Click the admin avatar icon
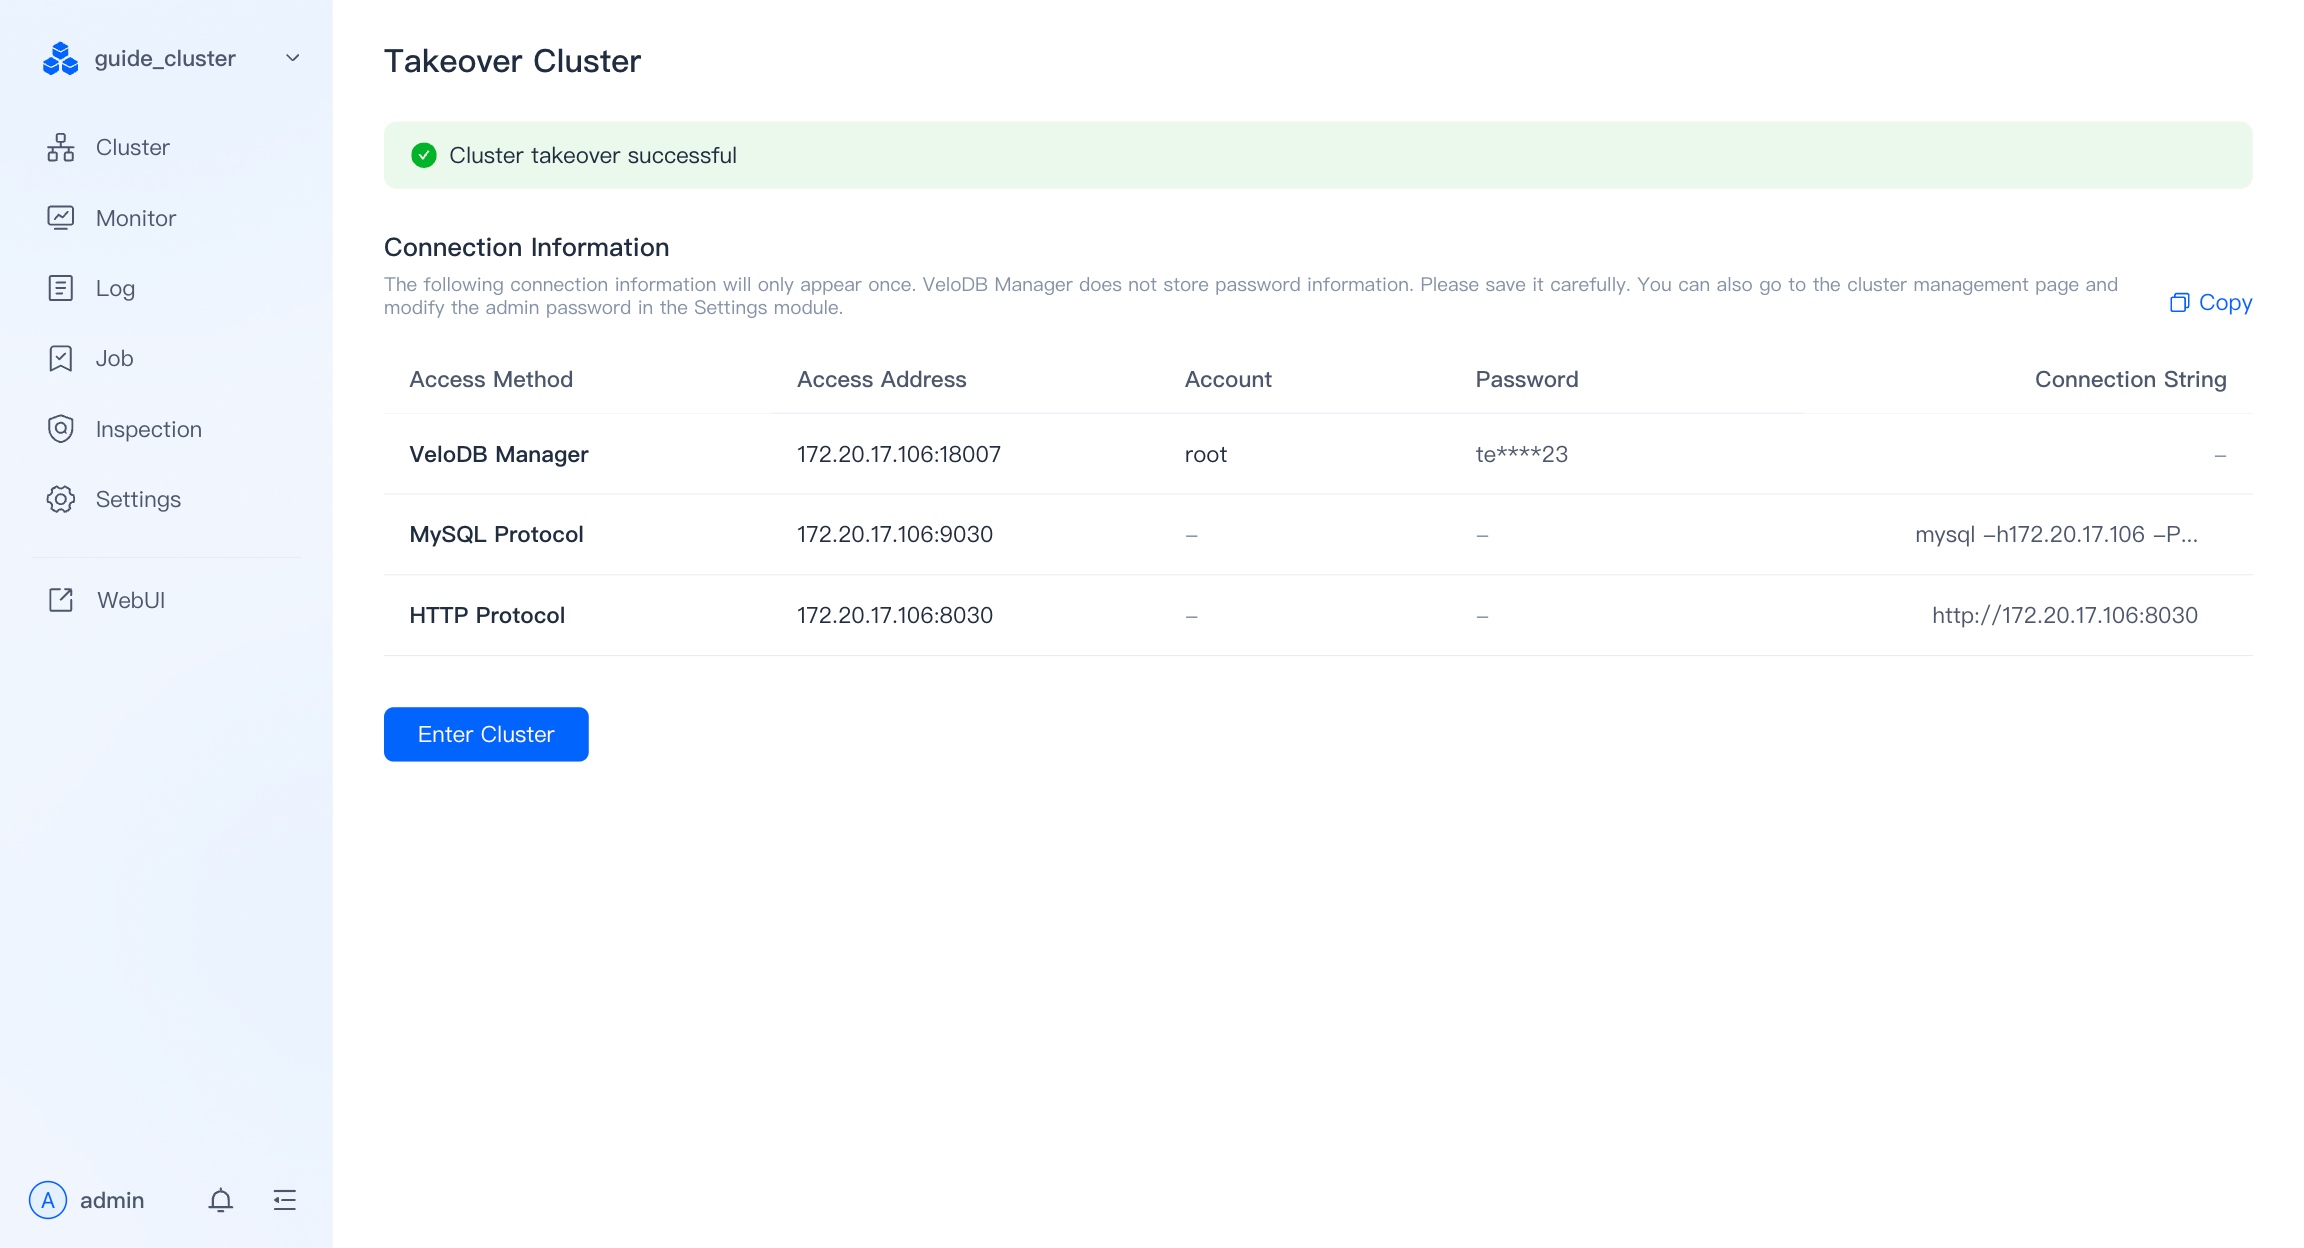The width and height of the screenshot is (2304, 1248). 48,1200
